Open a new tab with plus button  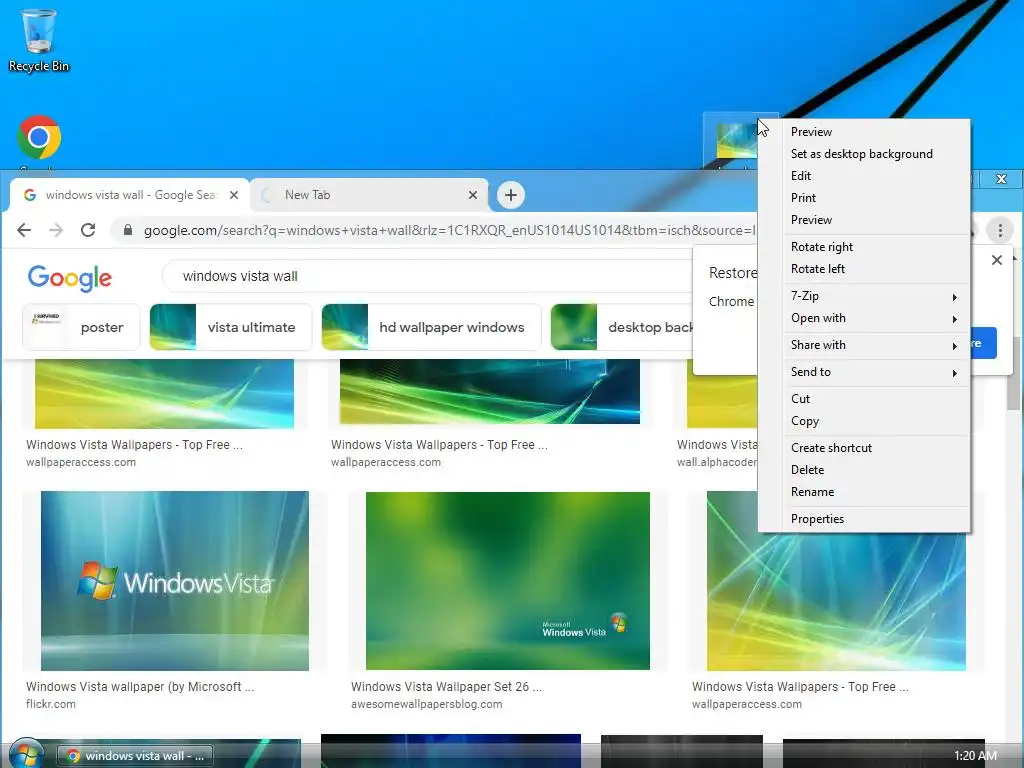click(x=511, y=195)
